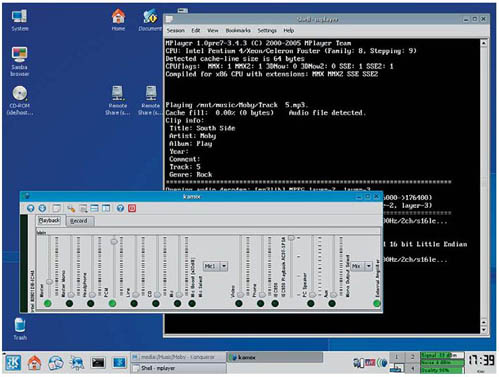Switch to virtual desktop 4 in pager
Viewport: 499px width, 377px height.
coord(412,368)
